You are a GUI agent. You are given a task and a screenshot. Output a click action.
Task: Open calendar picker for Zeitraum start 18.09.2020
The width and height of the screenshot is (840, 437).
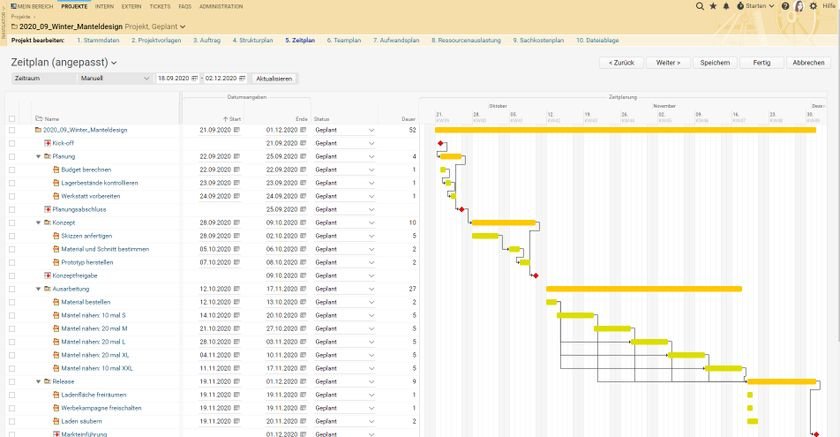point(194,78)
